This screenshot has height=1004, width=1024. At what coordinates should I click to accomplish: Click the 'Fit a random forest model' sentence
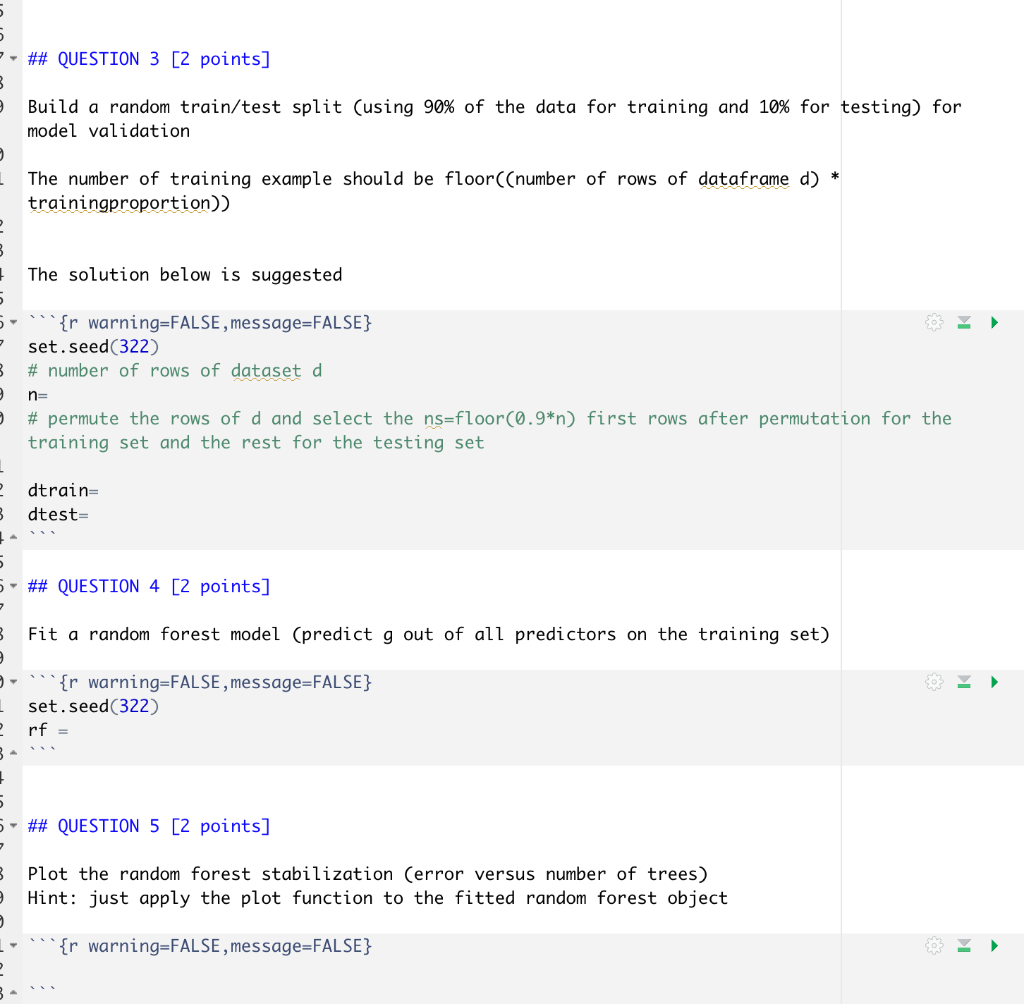point(428,634)
